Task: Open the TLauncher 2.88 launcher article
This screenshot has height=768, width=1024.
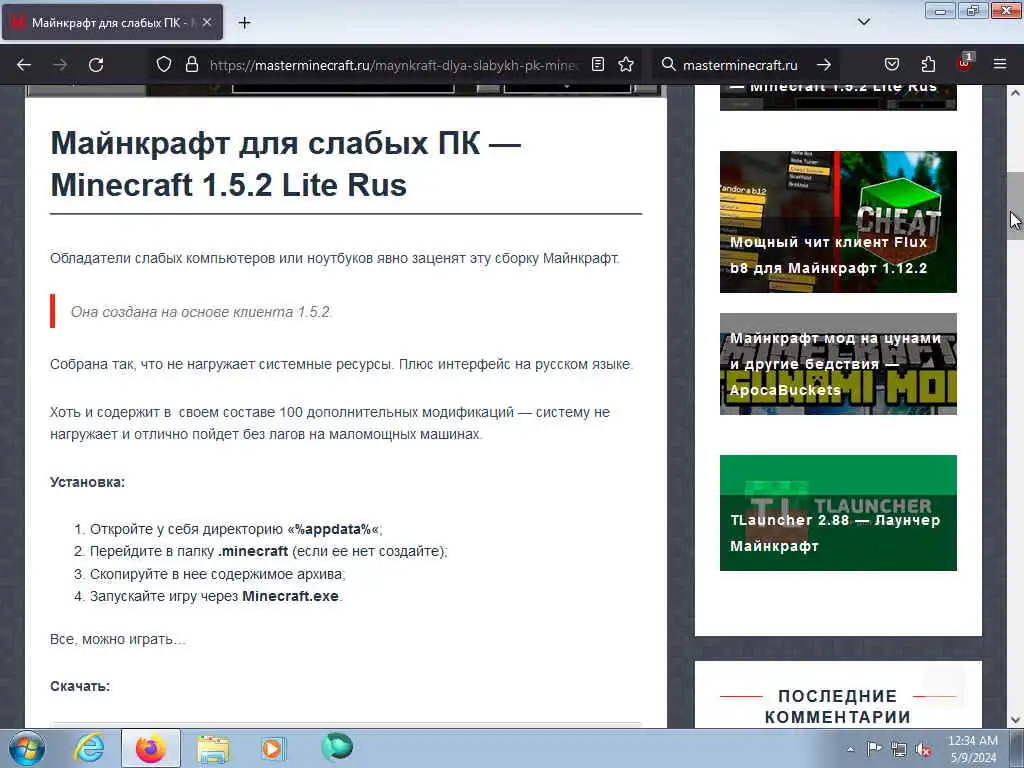Action: (x=838, y=513)
